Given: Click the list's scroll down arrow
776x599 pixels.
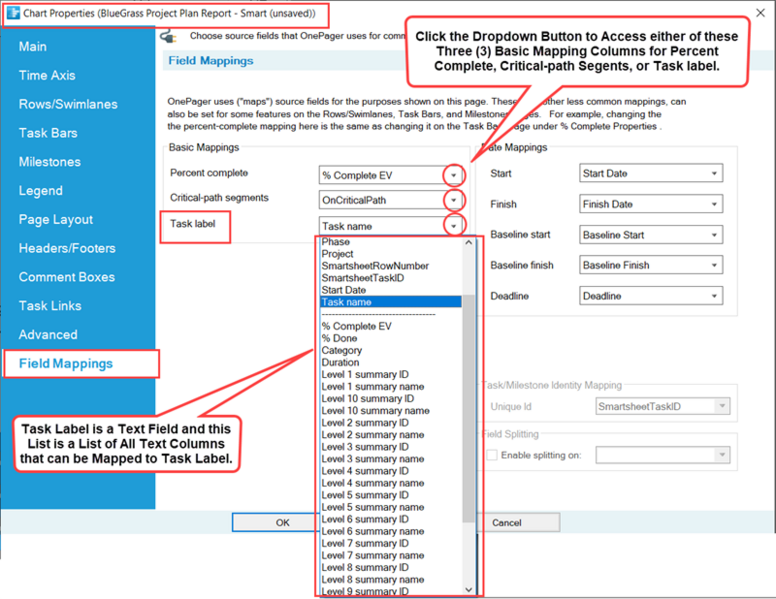Looking at the screenshot, I should click(x=468, y=589).
